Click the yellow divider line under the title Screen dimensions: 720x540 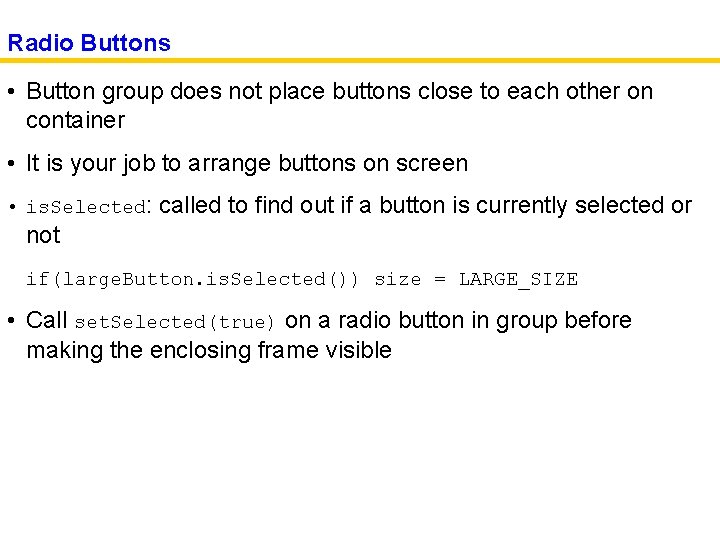[x=360, y=61]
